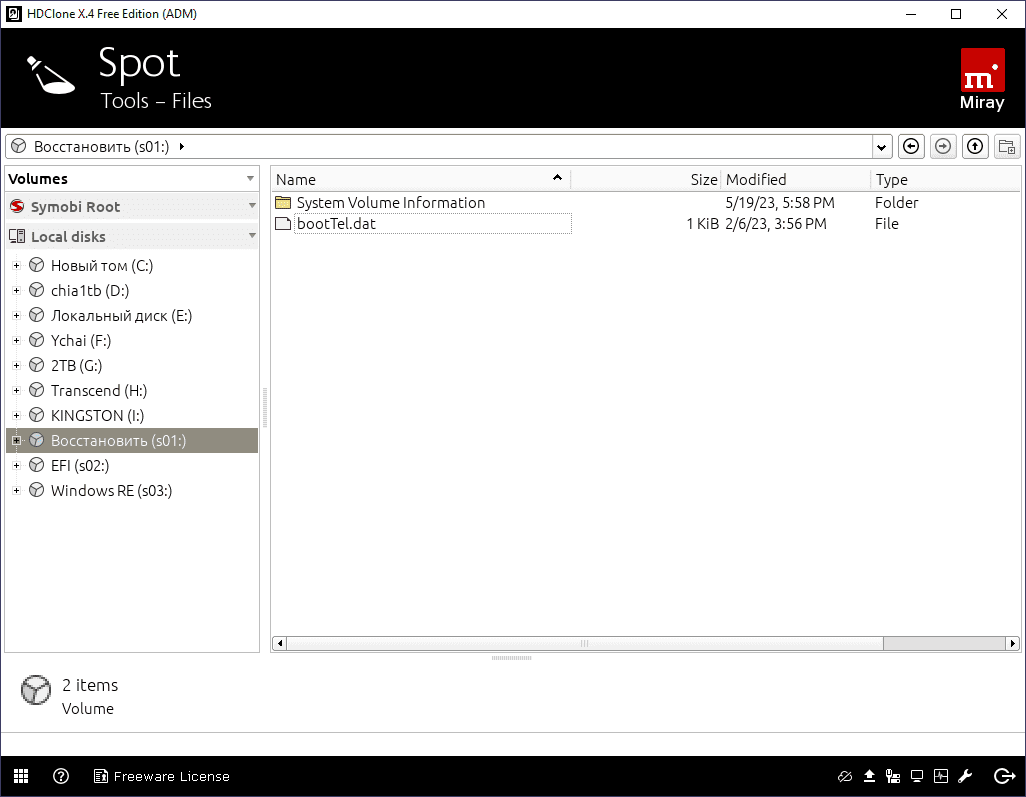
Task: Click the bootTel.dat file icon
Action: tap(283, 224)
